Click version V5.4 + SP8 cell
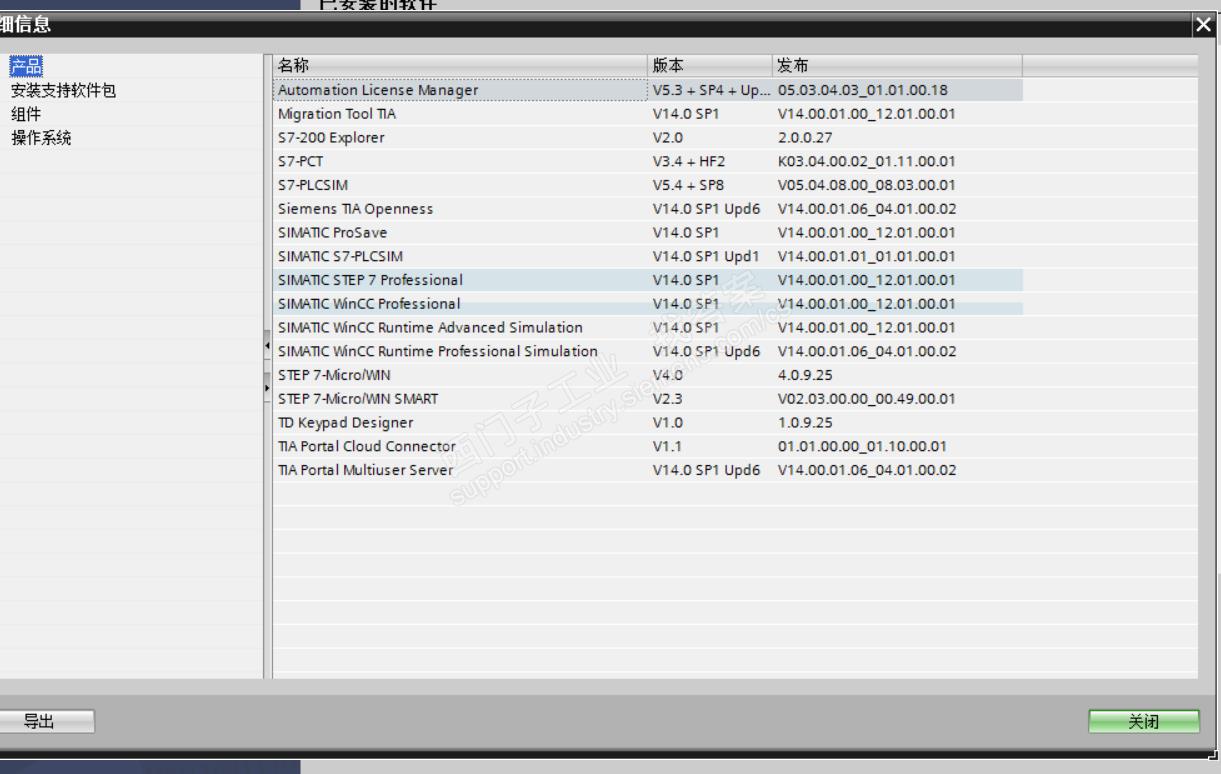 (x=711, y=185)
